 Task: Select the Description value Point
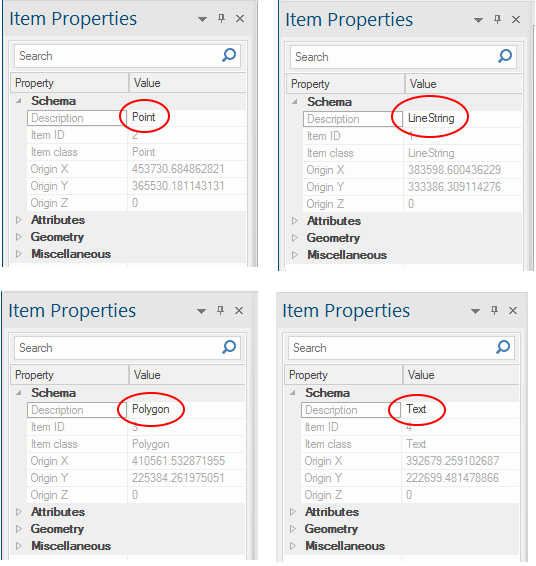point(144,117)
